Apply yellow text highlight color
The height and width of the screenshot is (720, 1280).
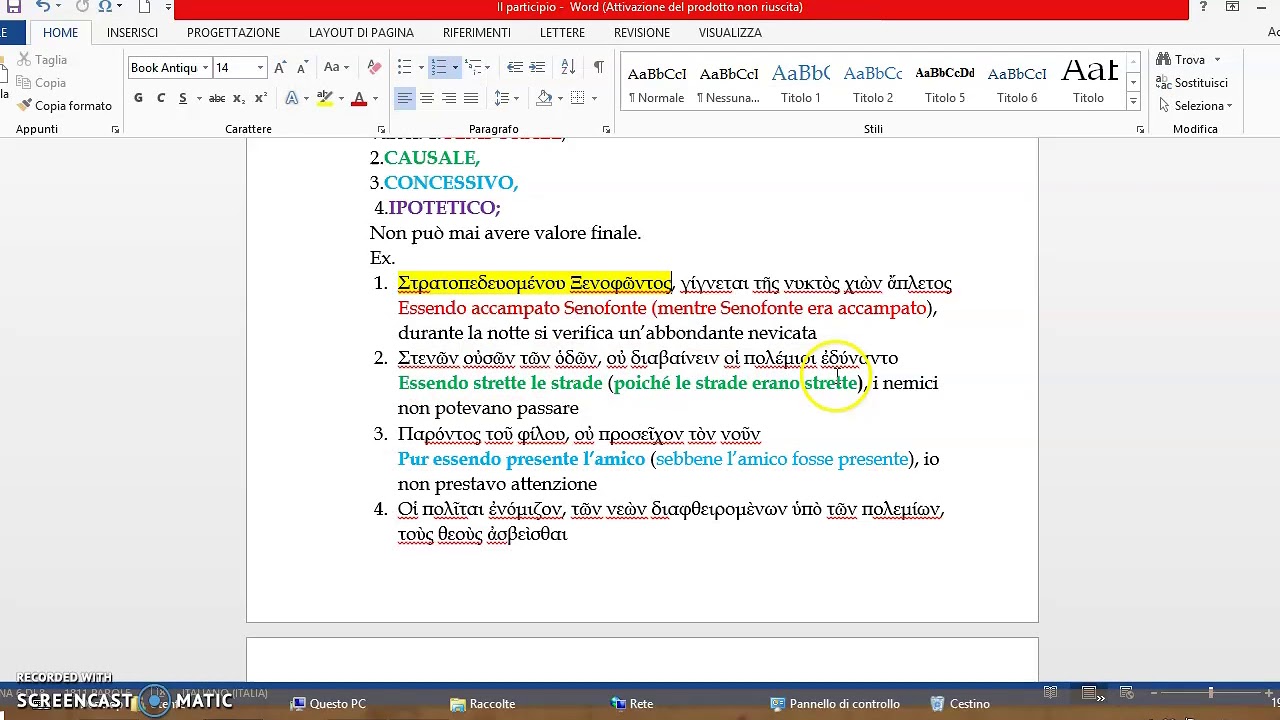[x=324, y=98]
